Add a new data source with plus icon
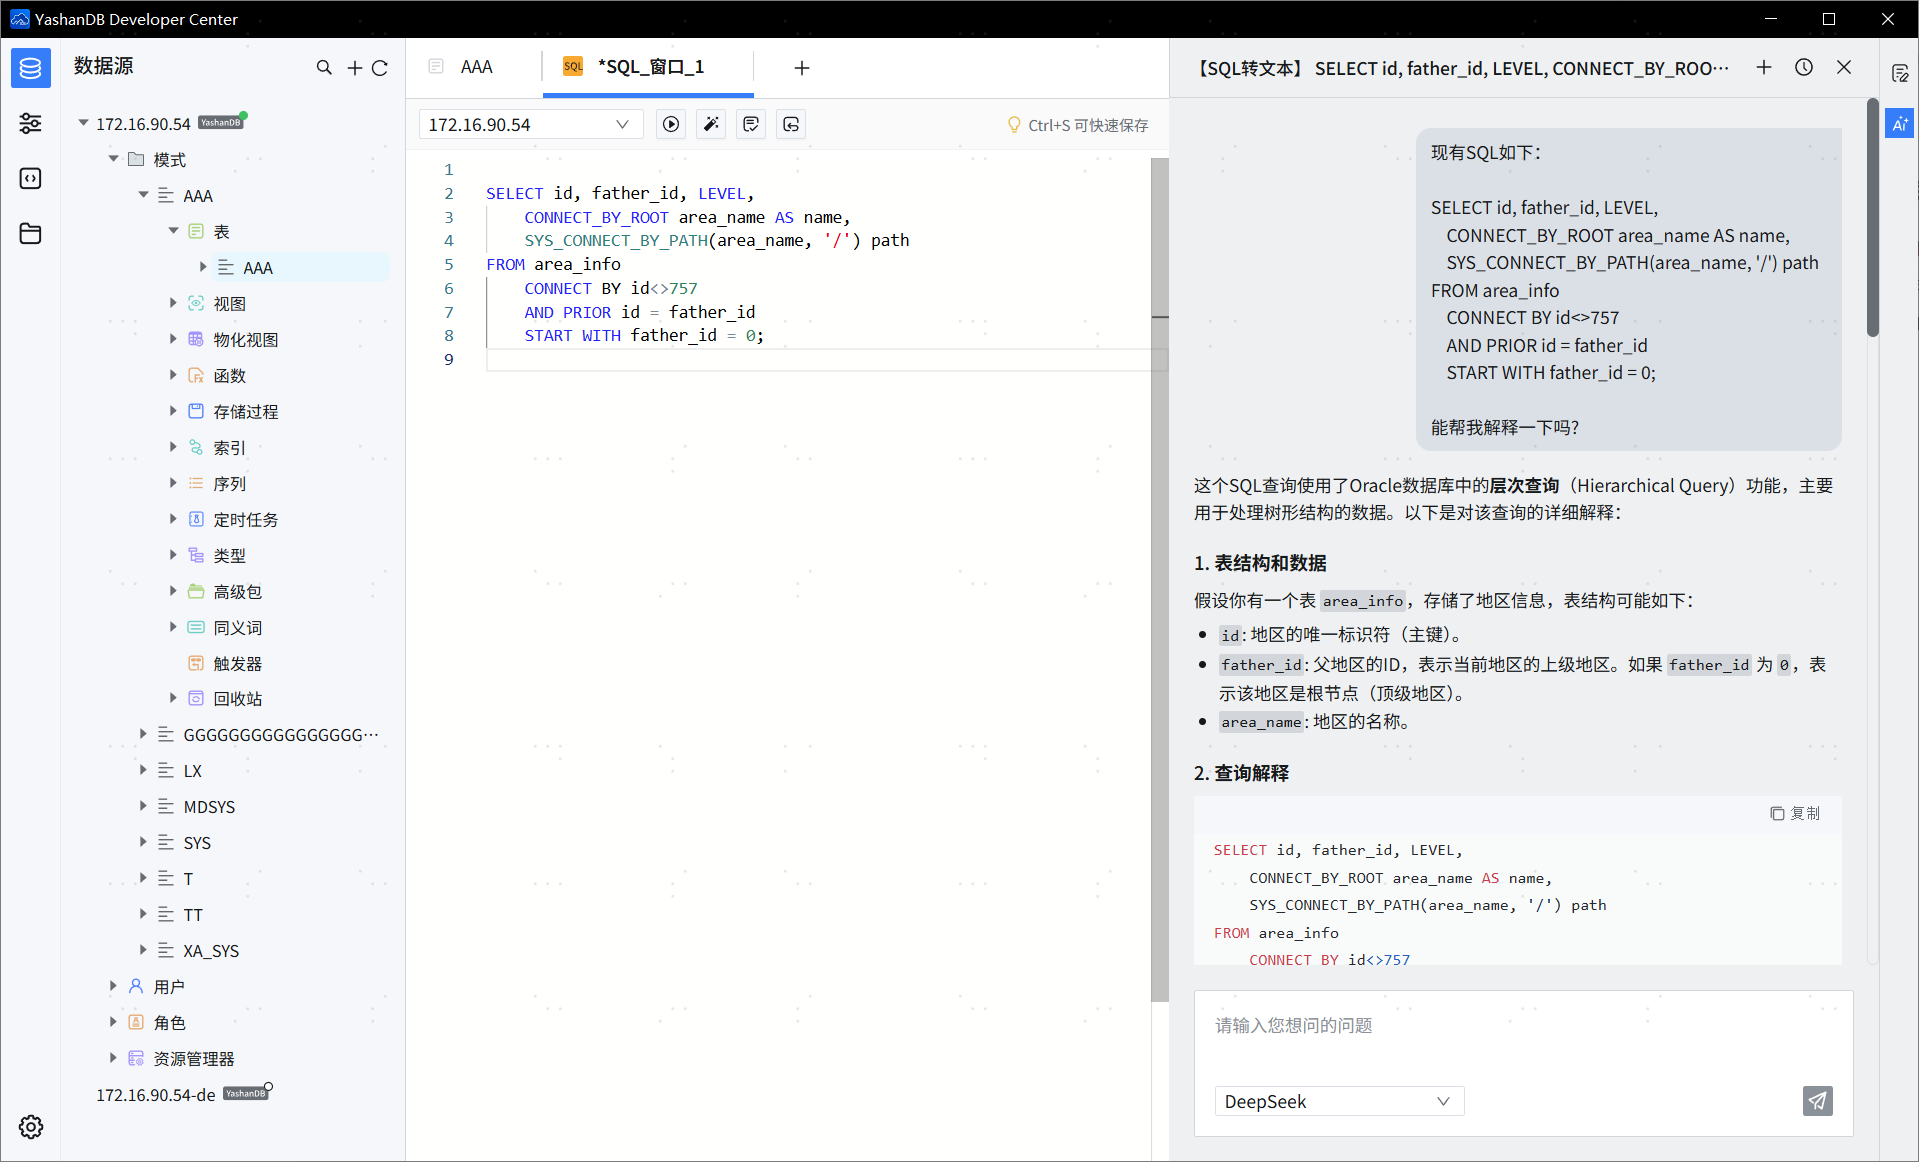This screenshot has width=1919, height=1162. (x=354, y=68)
